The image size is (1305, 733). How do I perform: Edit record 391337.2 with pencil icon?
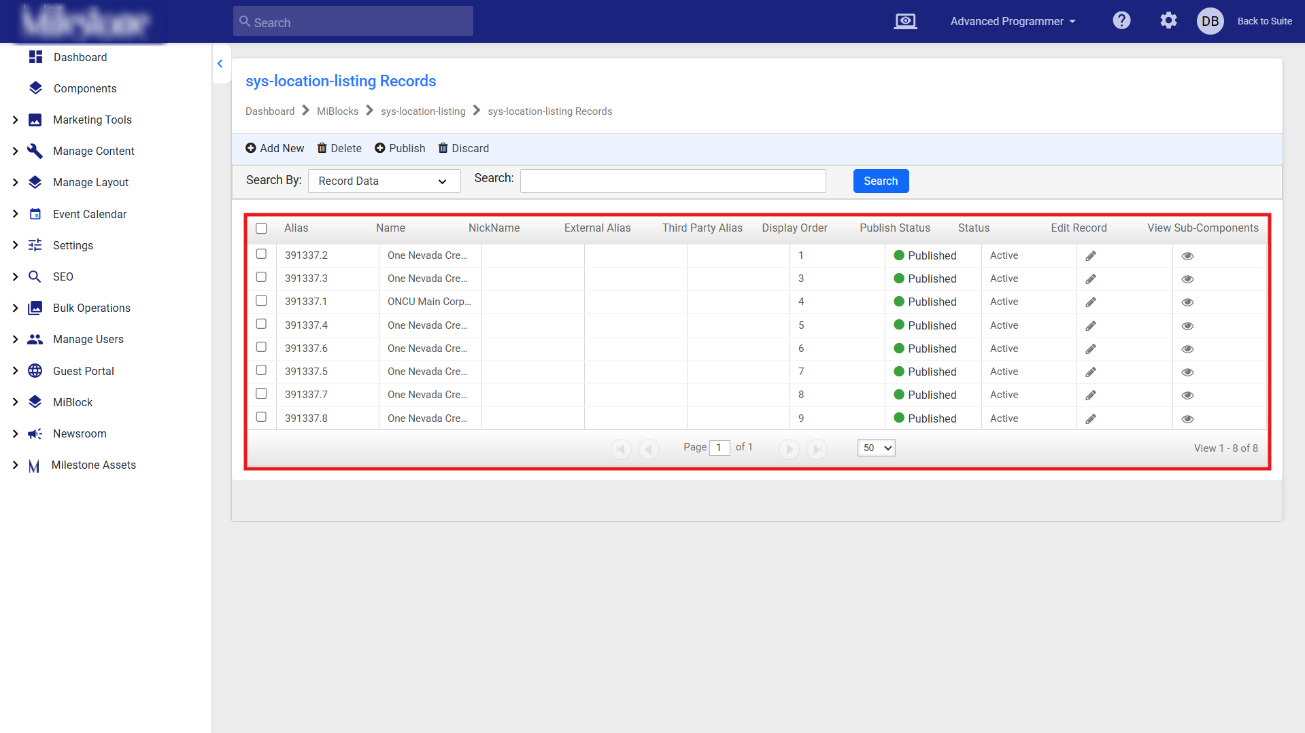(x=1091, y=256)
